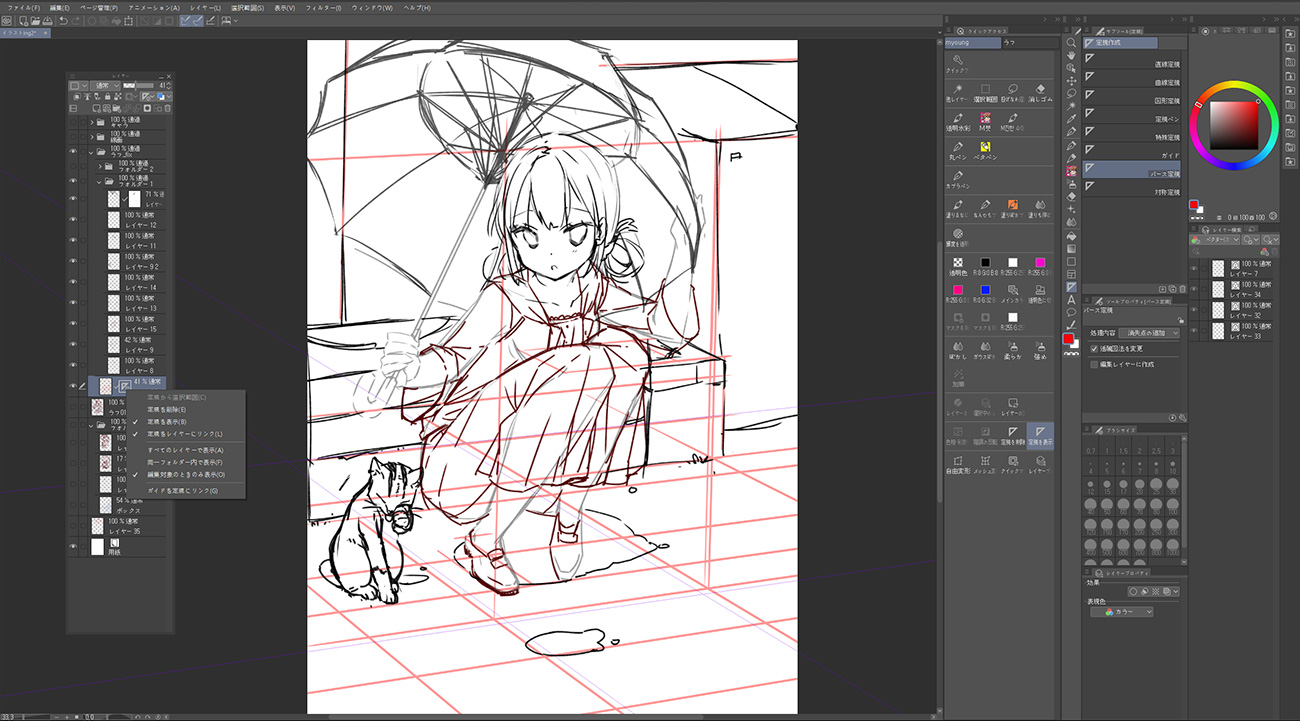Open the 表現色 カラー dropdown
This screenshot has height=721, width=1300.
[1121, 612]
